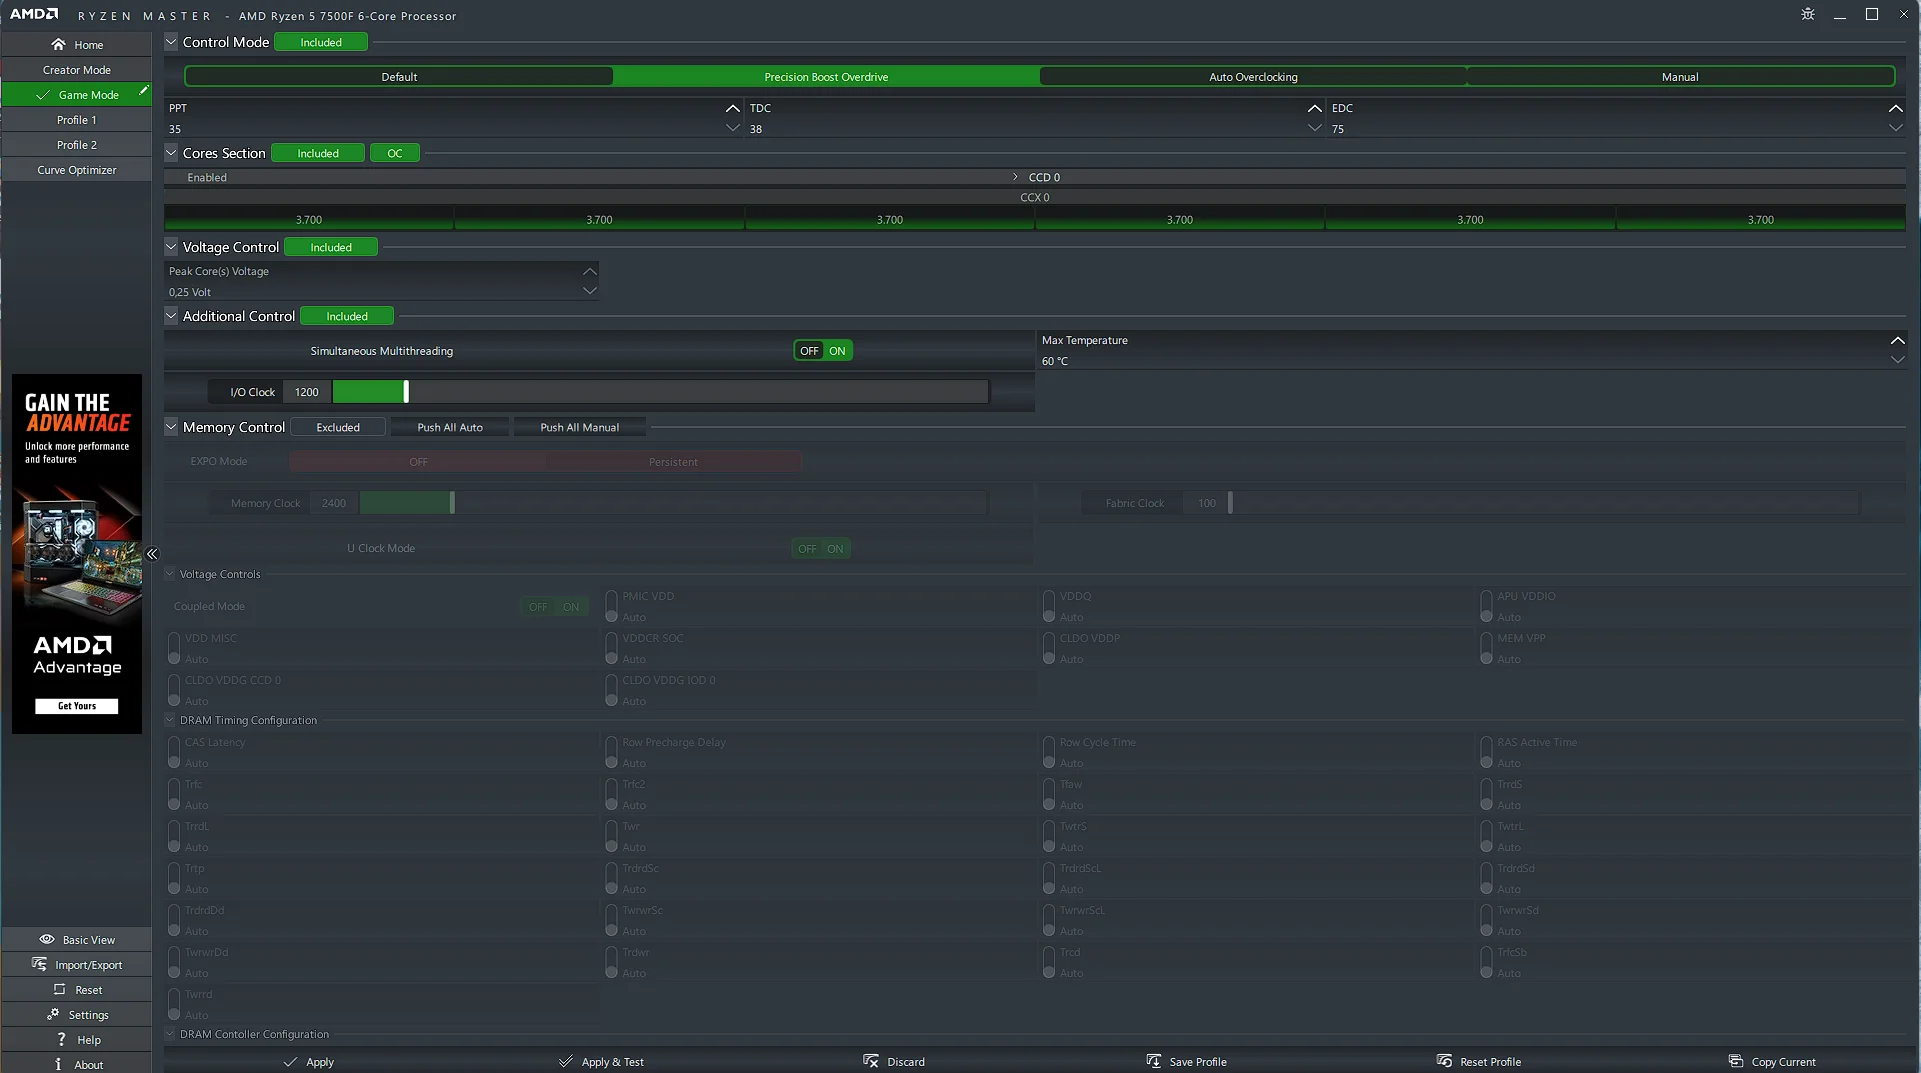Click the Discard icon in bottom bar
Viewport: 1921px width, 1073px height.
pyautogui.click(x=871, y=1061)
